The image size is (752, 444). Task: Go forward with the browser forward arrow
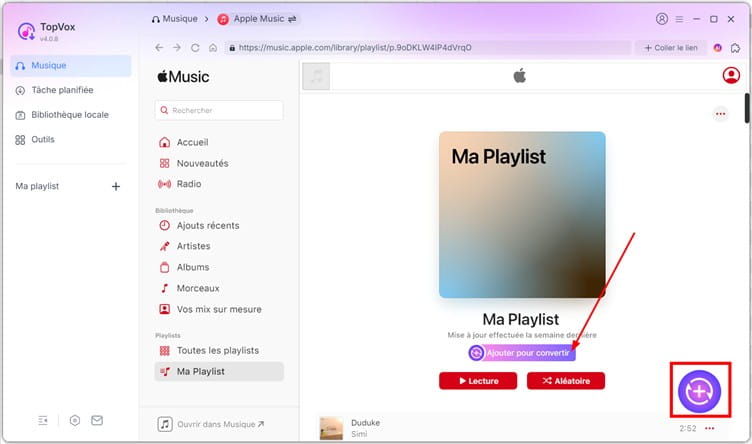pyautogui.click(x=177, y=47)
